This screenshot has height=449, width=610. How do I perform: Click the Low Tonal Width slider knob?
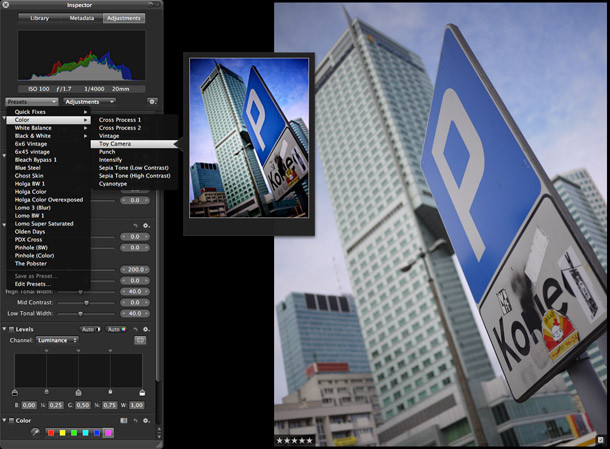tap(80, 314)
